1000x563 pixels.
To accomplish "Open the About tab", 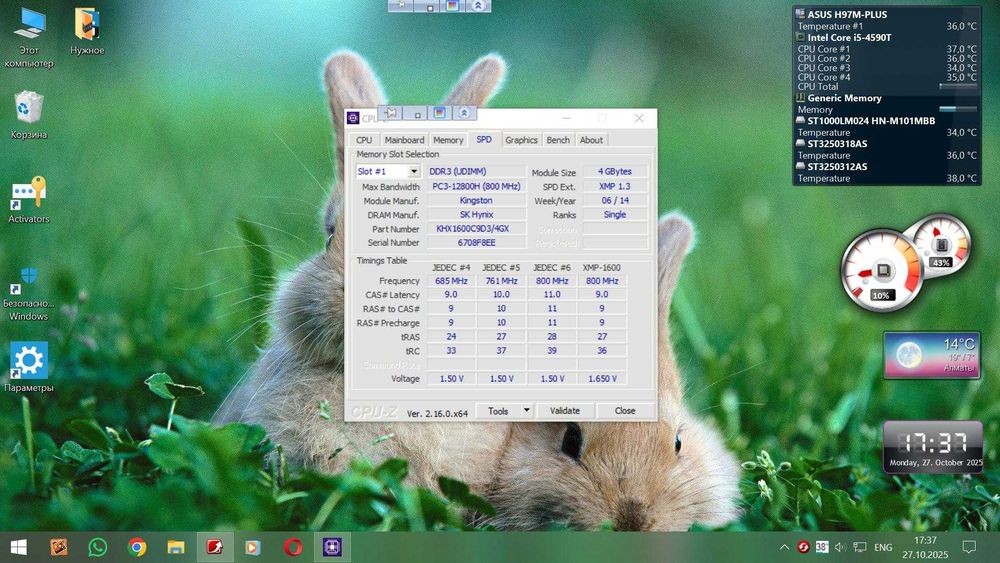I will tap(591, 140).
